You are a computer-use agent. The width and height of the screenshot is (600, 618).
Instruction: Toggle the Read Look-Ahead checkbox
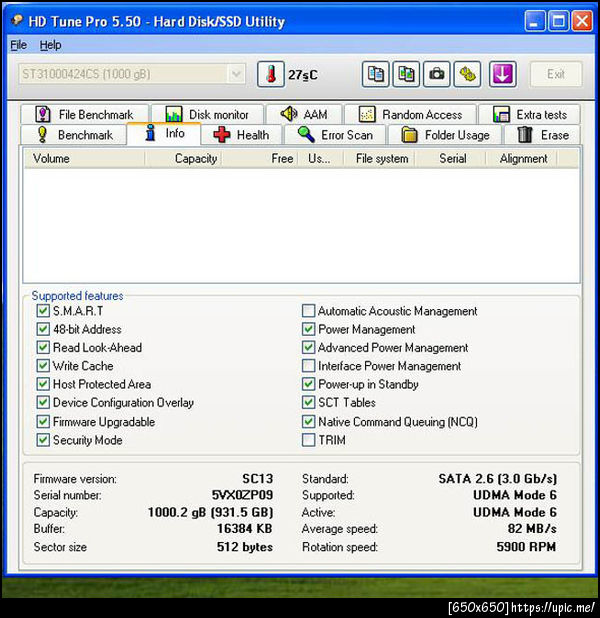pos(43,348)
